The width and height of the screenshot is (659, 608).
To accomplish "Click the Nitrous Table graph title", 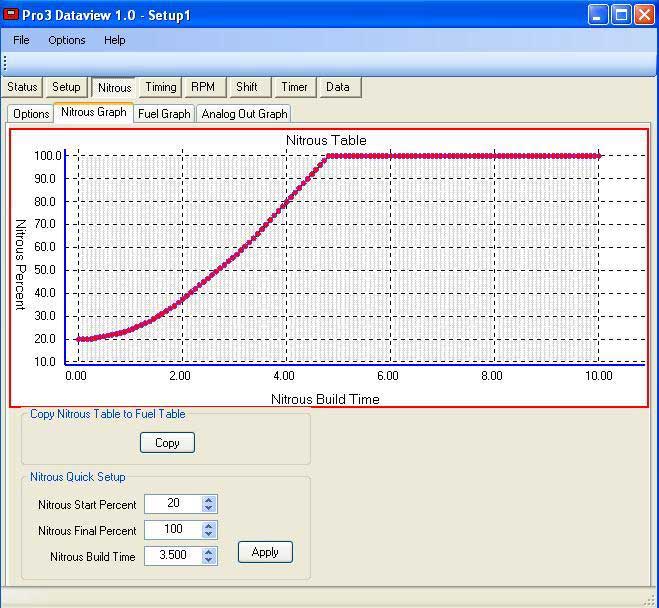I will 326,140.
